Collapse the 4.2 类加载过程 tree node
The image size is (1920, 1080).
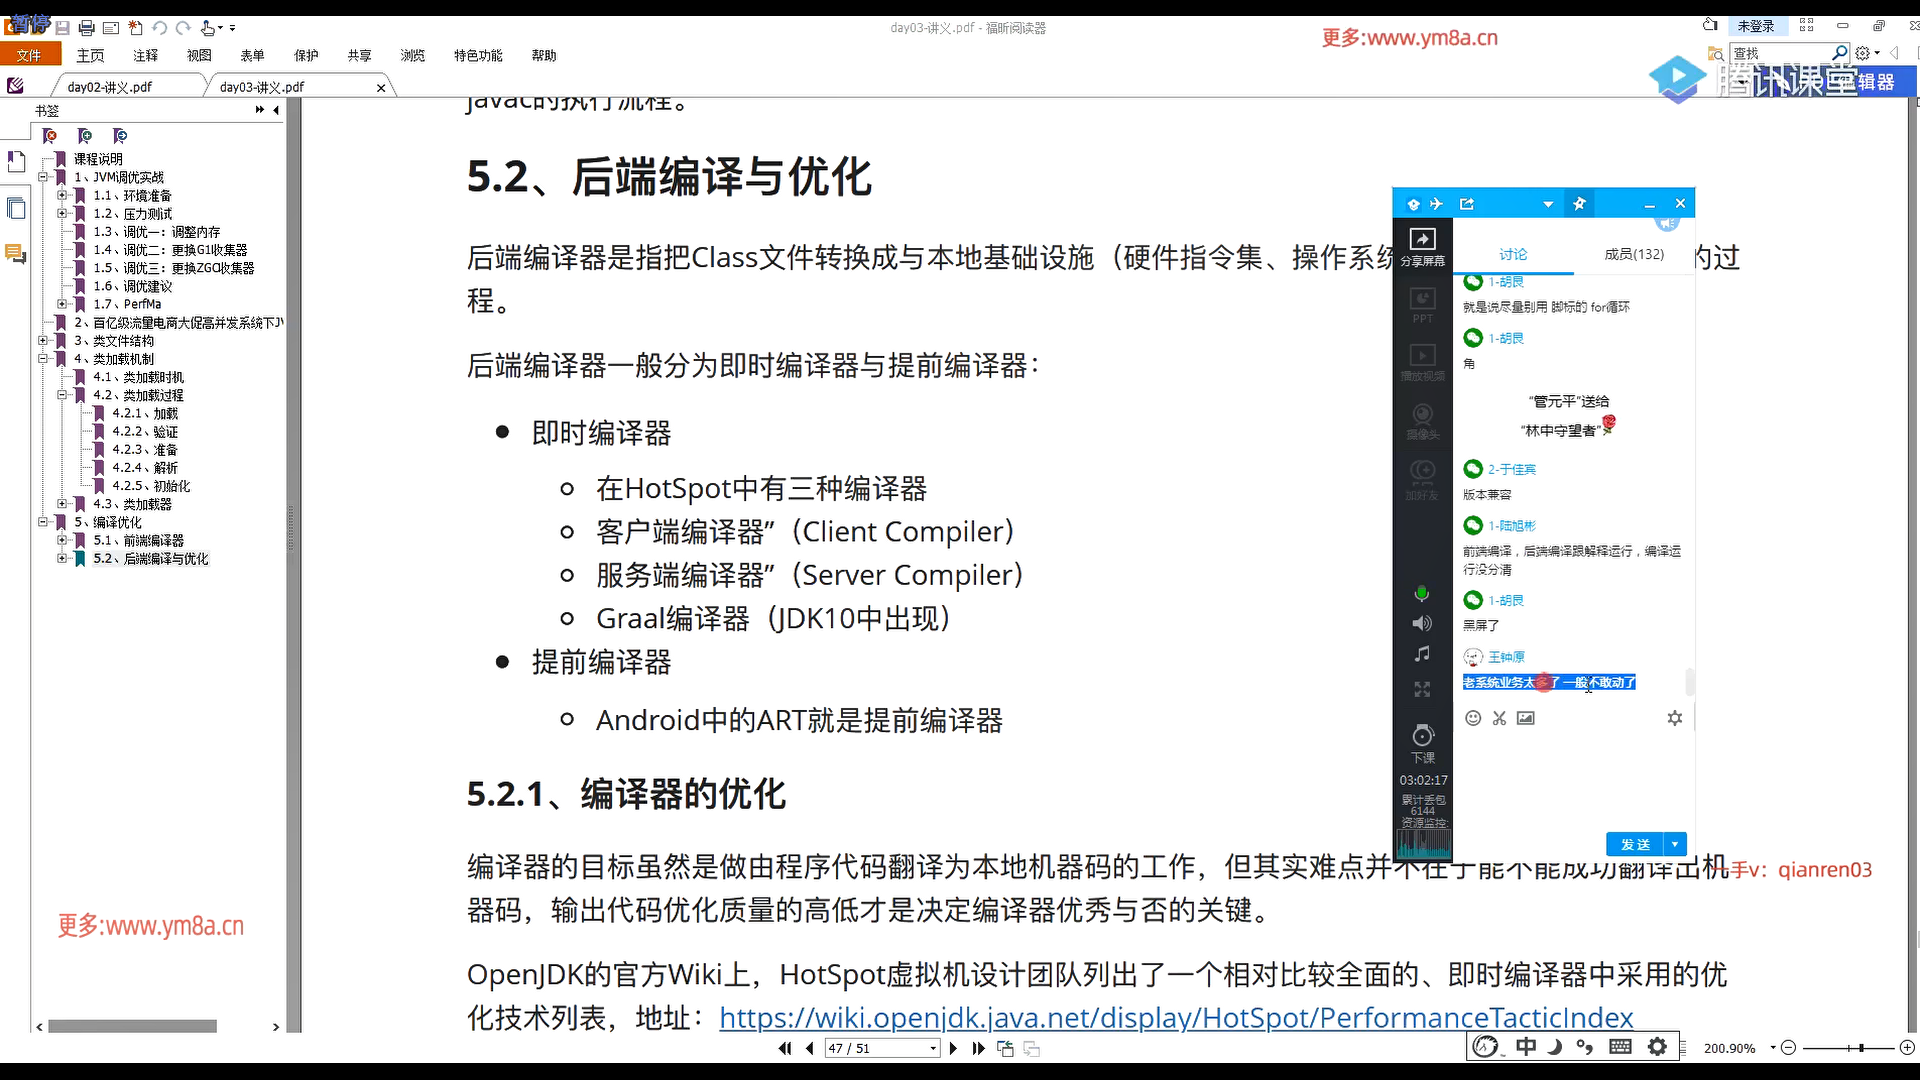pos(62,395)
